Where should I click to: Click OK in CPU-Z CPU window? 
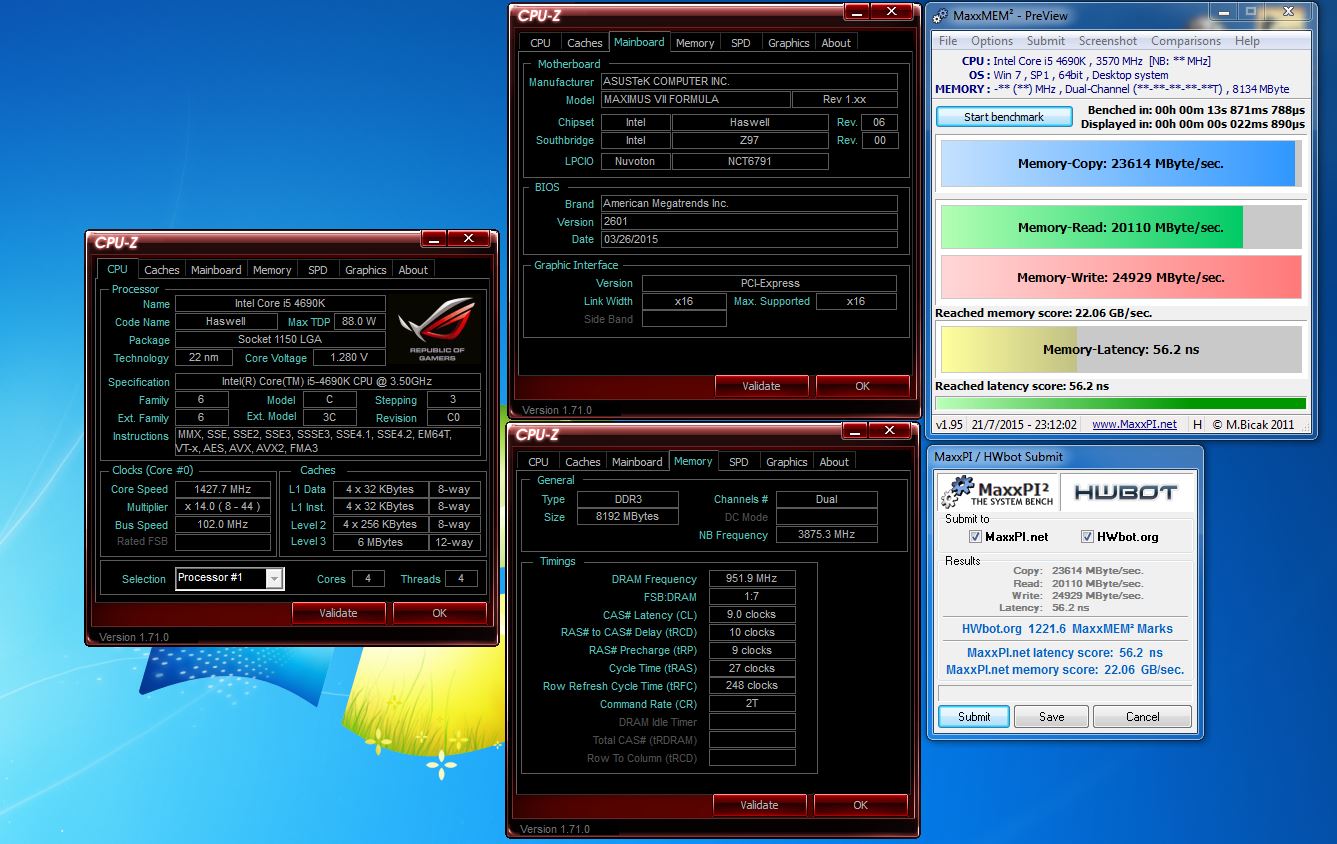[439, 613]
